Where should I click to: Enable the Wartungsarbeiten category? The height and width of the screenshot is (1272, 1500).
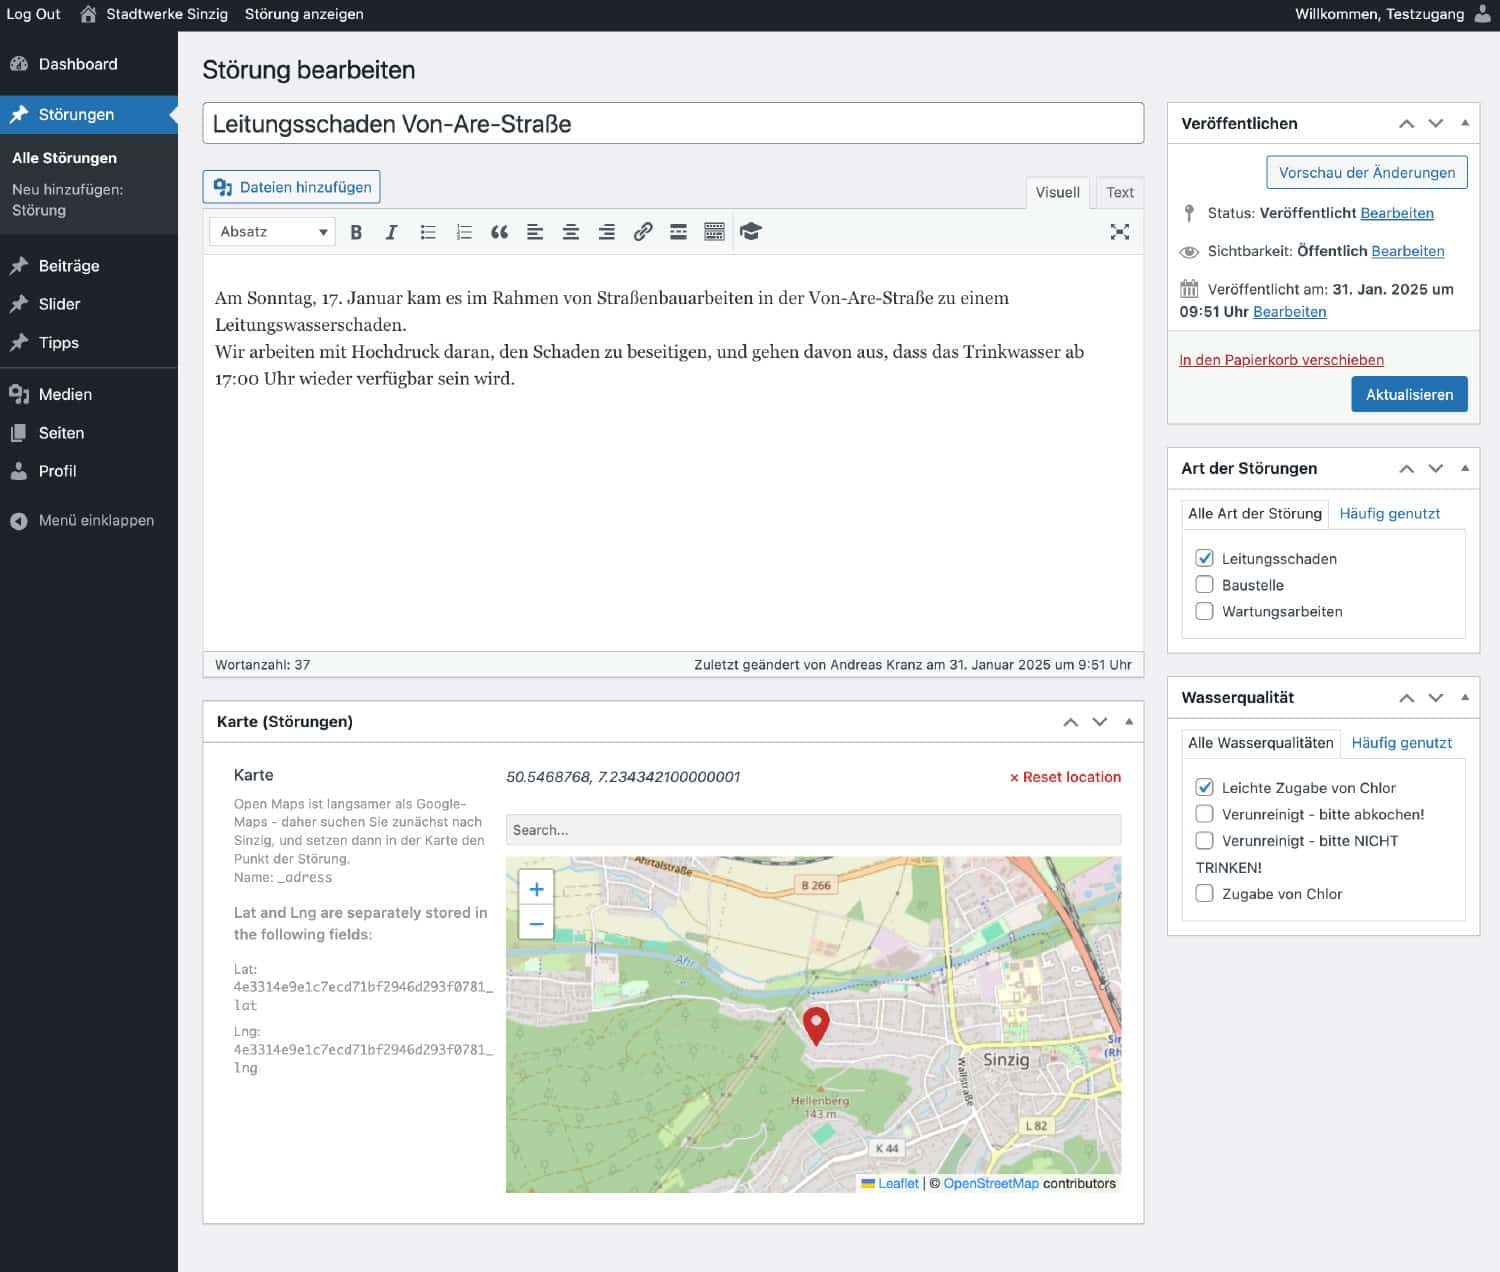(1204, 611)
